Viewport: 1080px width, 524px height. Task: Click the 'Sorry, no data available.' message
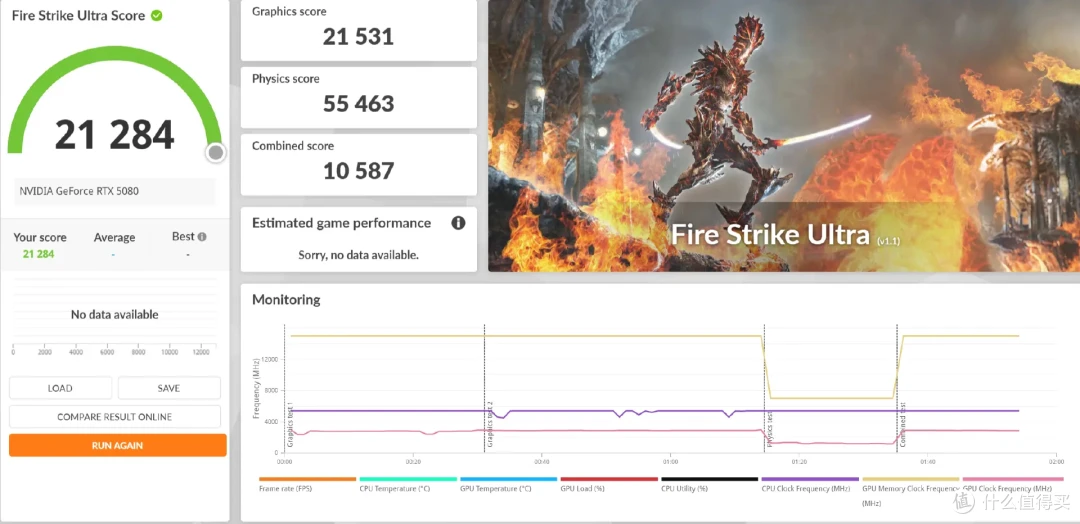pos(358,255)
